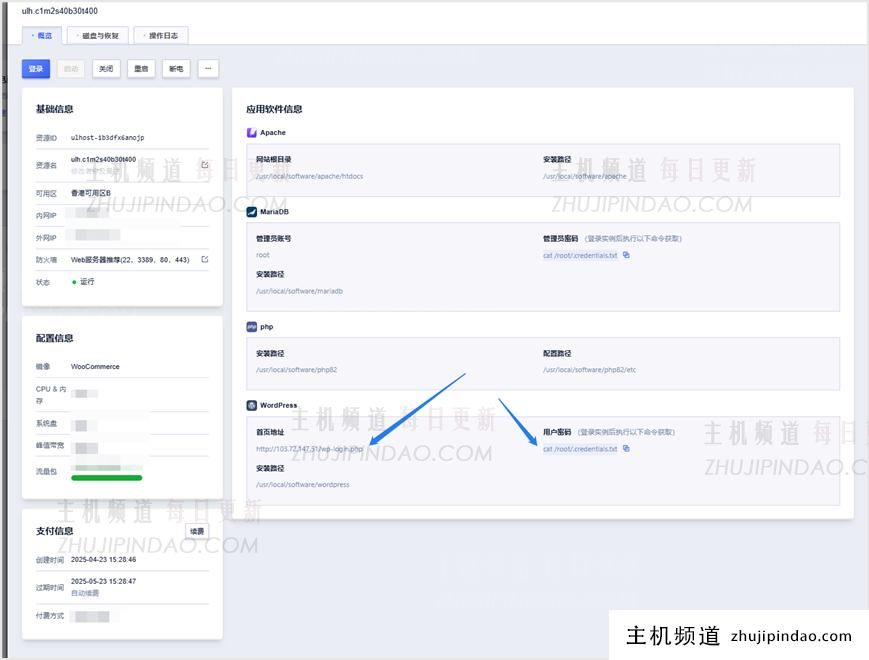Click the Apache htdocs path text
869x660 pixels.
tap(309, 176)
